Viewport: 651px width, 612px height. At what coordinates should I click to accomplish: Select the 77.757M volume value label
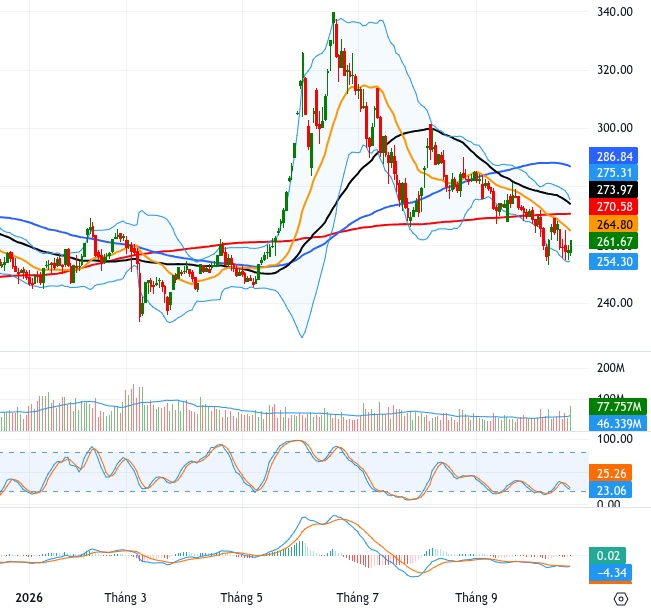pyautogui.click(x=617, y=406)
